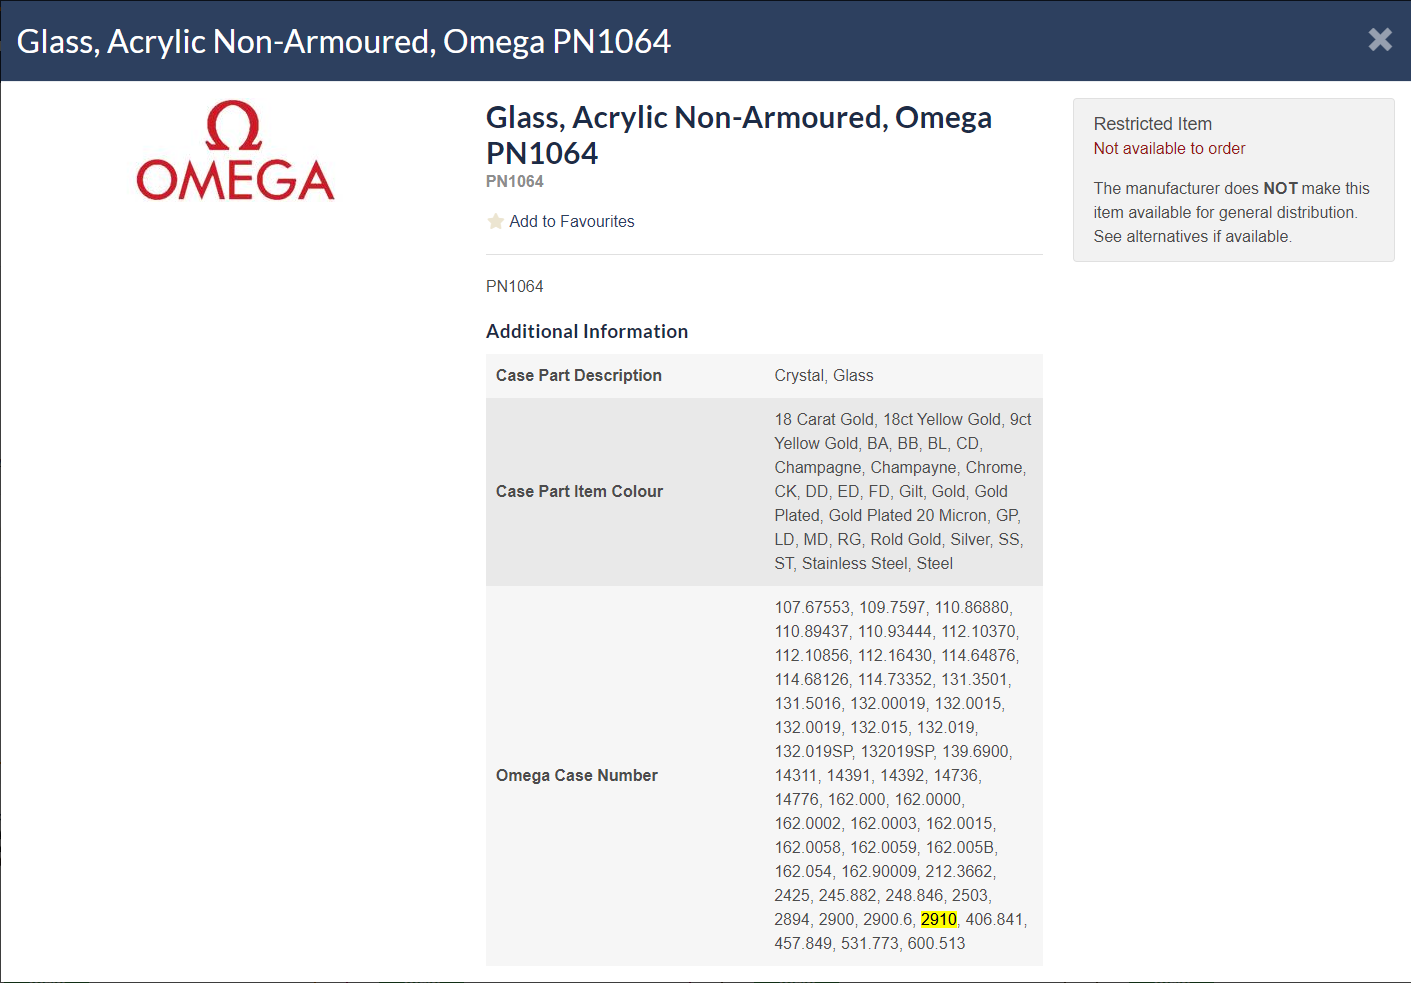Click the dialog header title text
The height and width of the screenshot is (983, 1411).
343,41
